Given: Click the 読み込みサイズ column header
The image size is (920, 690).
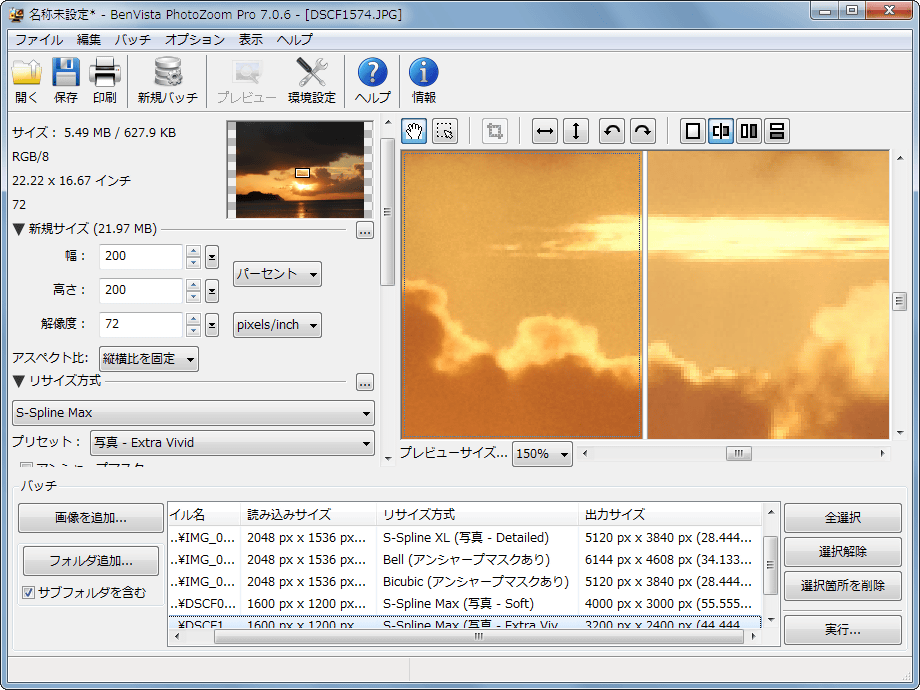Looking at the screenshot, I should (309, 515).
